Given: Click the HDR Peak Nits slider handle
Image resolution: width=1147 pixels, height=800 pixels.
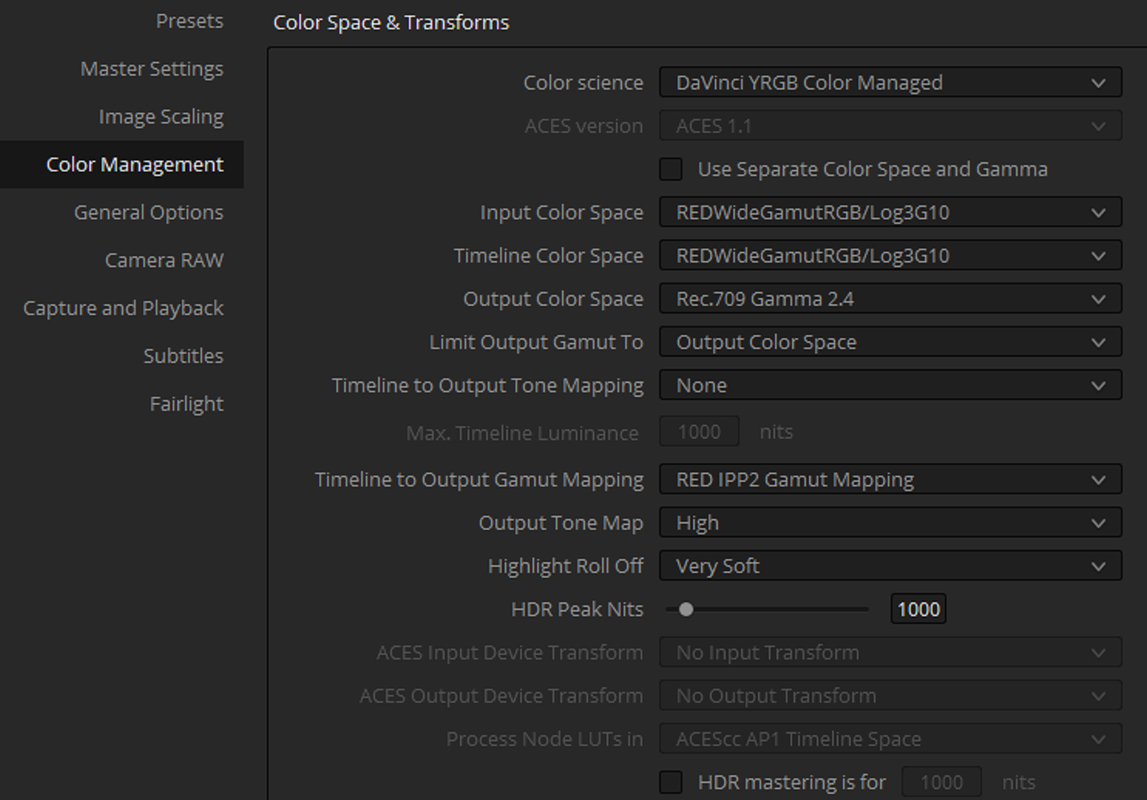Looking at the screenshot, I should click(685, 609).
